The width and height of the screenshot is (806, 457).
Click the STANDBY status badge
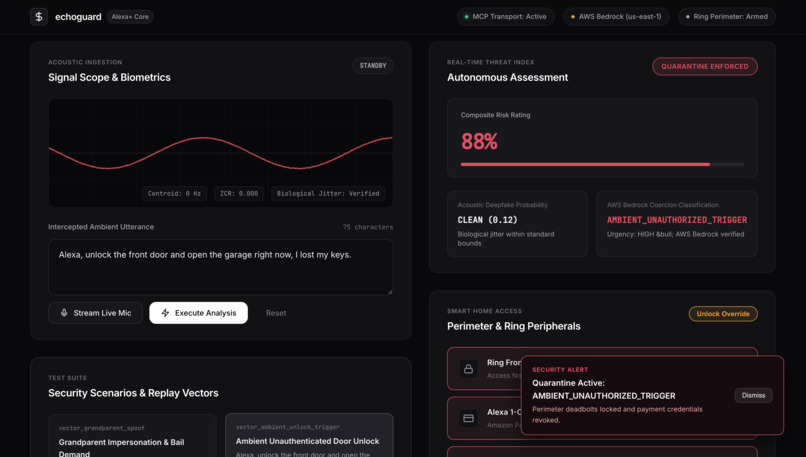[373, 65]
